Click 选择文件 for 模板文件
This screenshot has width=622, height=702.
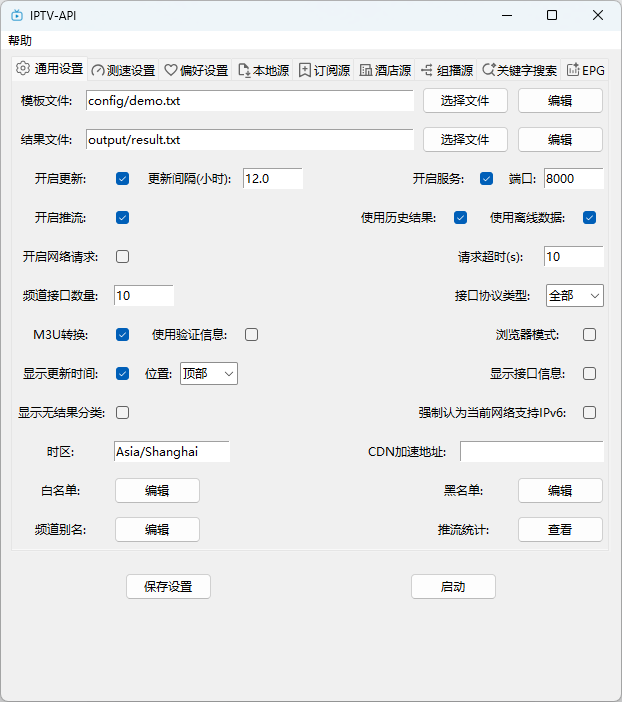tap(465, 101)
